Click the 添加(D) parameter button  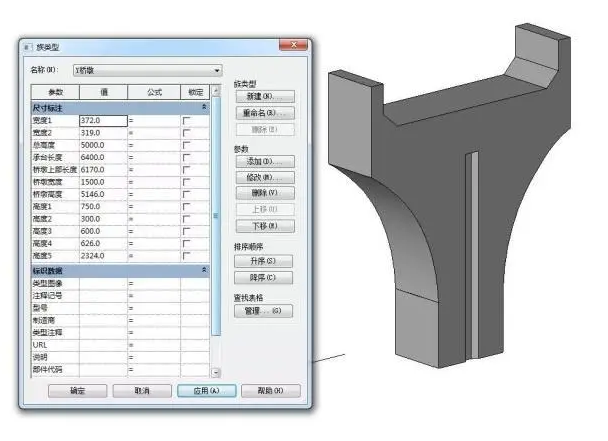point(265,161)
